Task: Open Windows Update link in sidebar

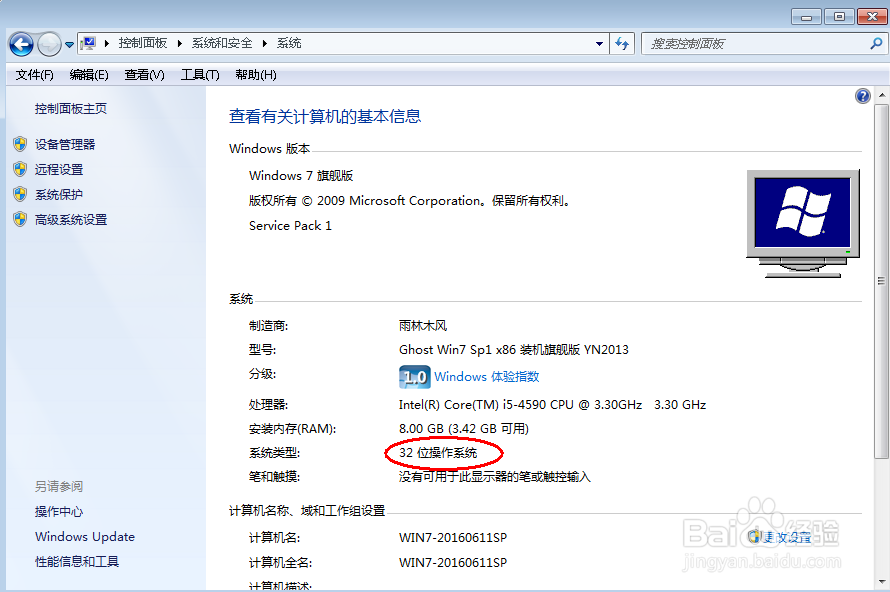Action: 85,536
